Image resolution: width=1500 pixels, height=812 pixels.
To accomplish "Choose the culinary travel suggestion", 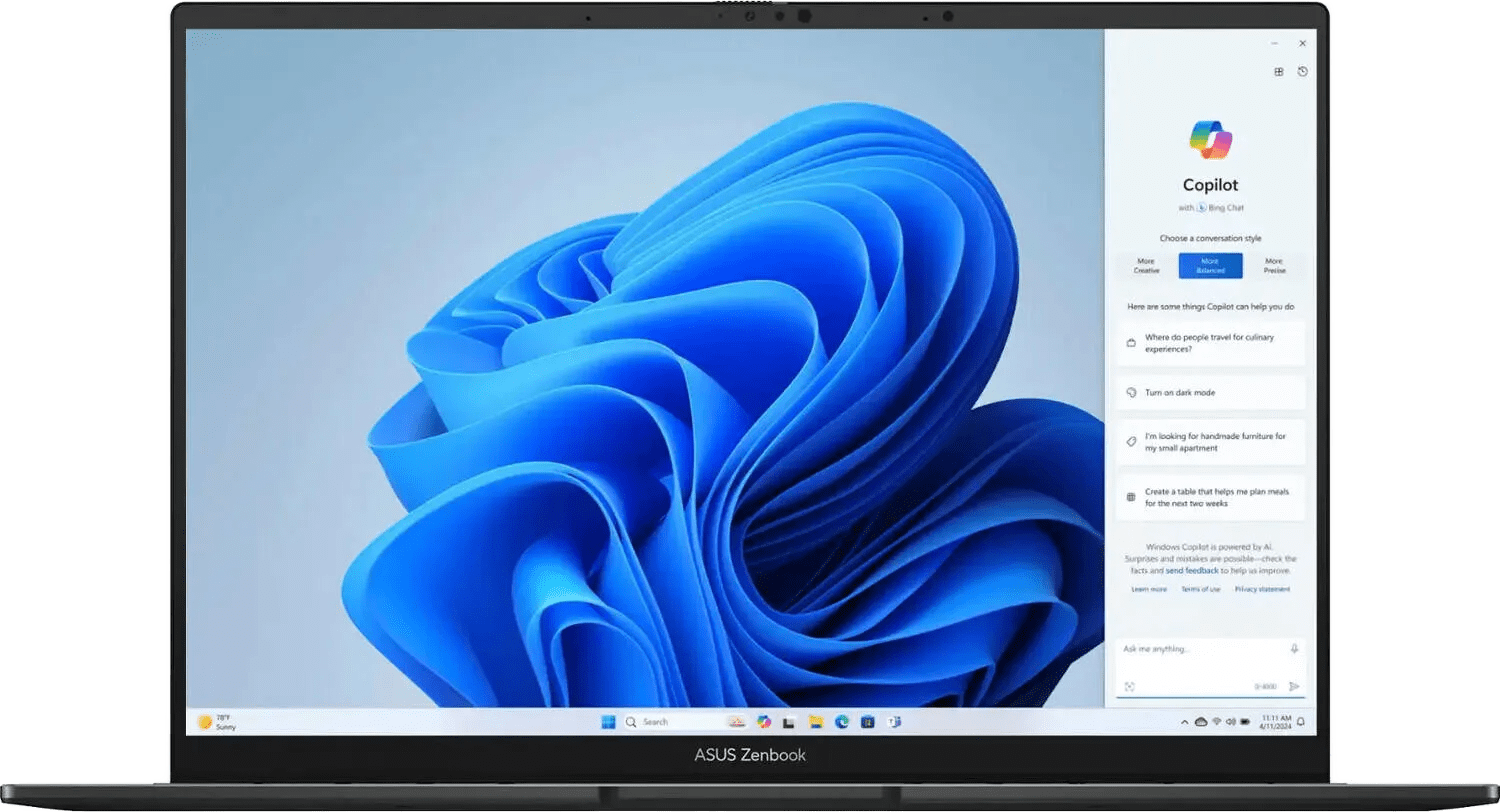I will [1211, 344].
